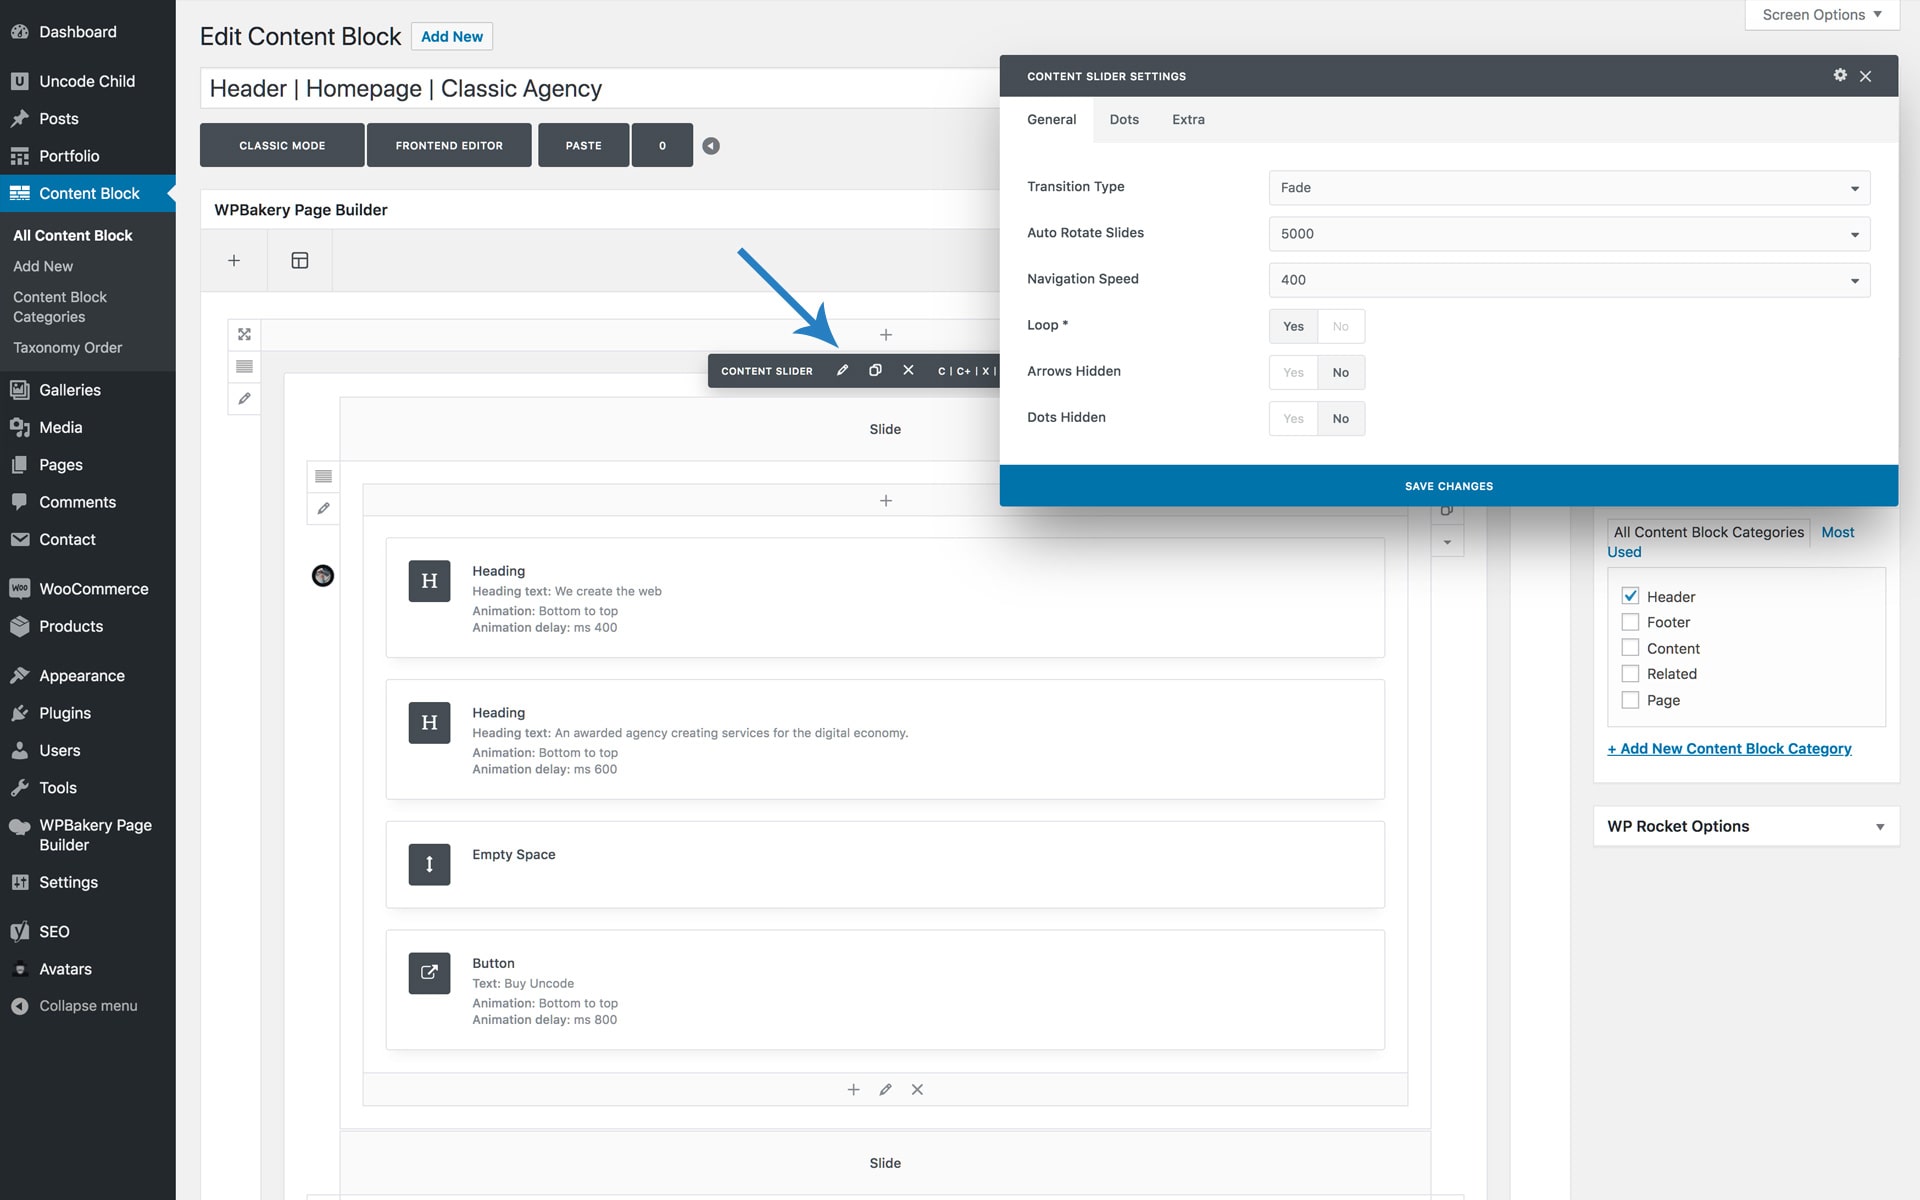1920x1200 pixels.
Task: Delete the Content Slider with X icon
Action: 908,370
